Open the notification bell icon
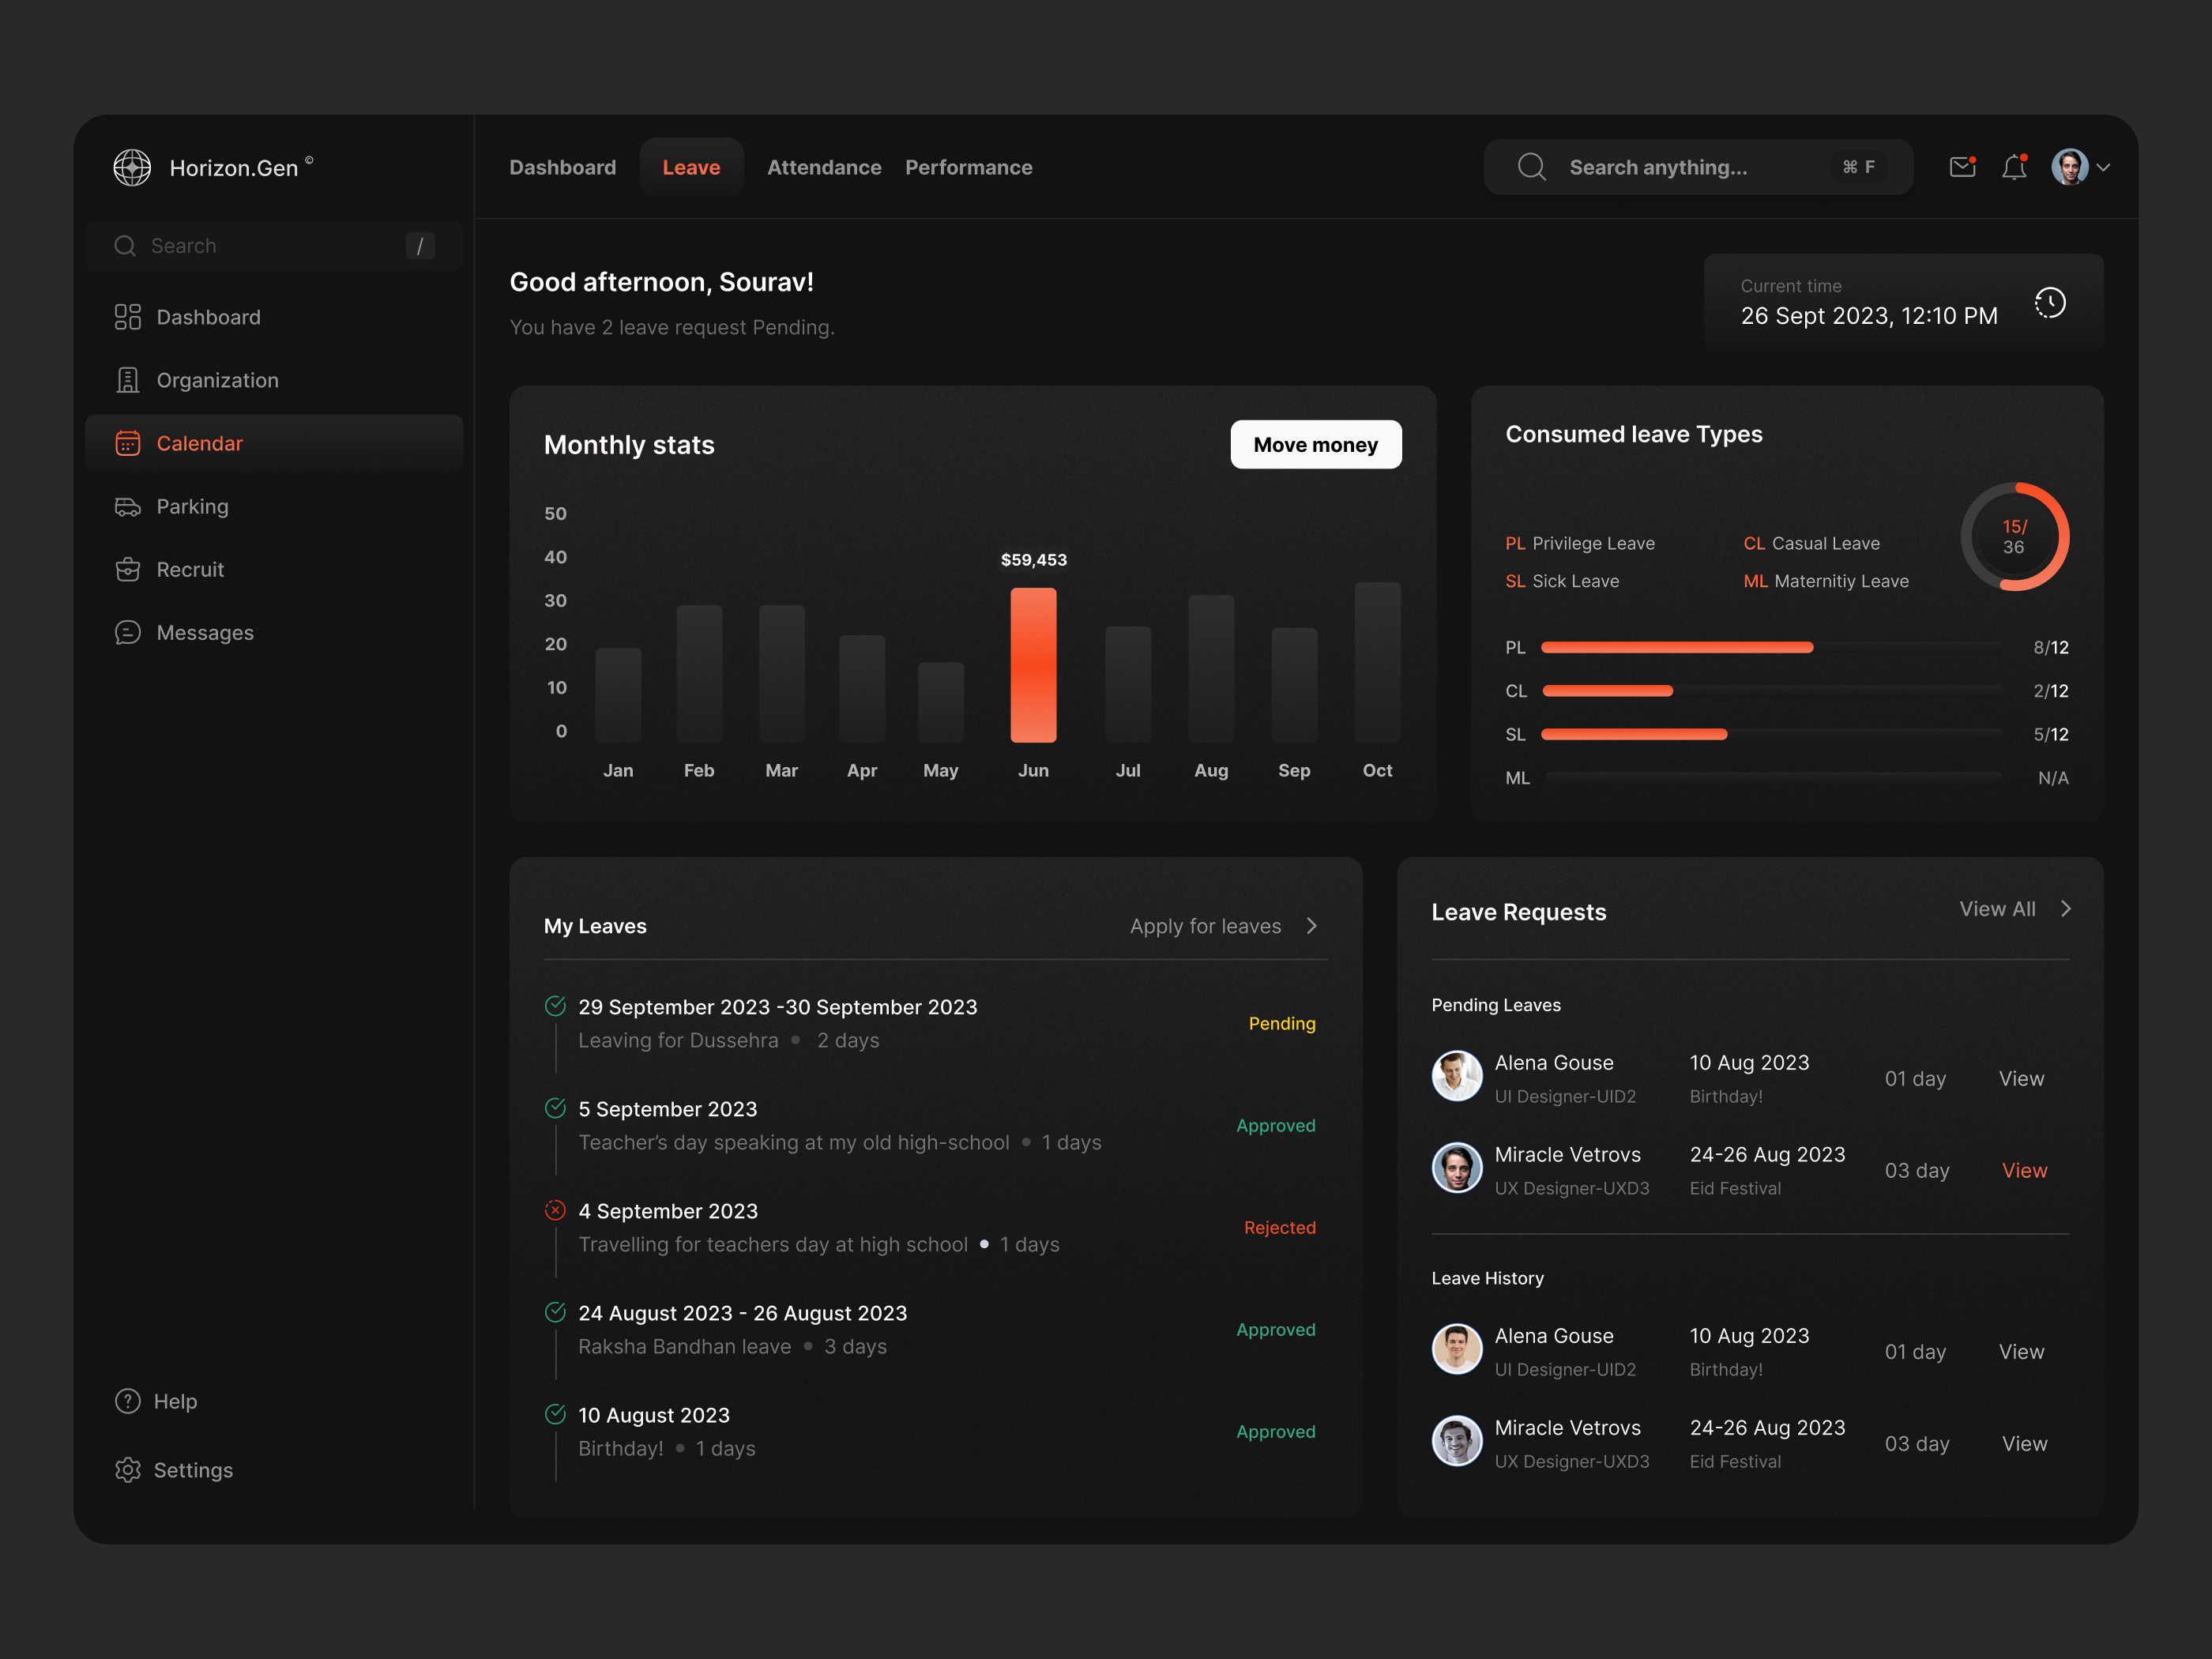Image resolution: width=2212 pixels, height=1659 pixels. [x=2015, y=167]
